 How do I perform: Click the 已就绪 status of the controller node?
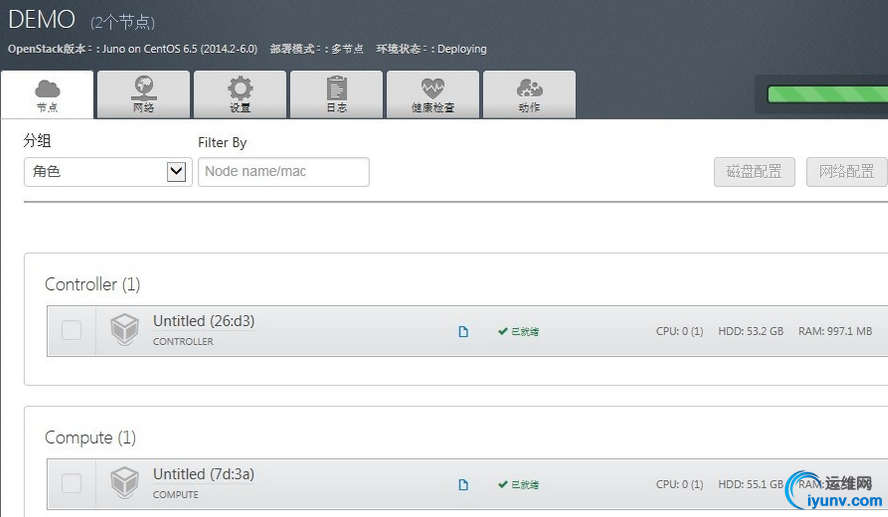pyautogui.click(x=518, y=331)
